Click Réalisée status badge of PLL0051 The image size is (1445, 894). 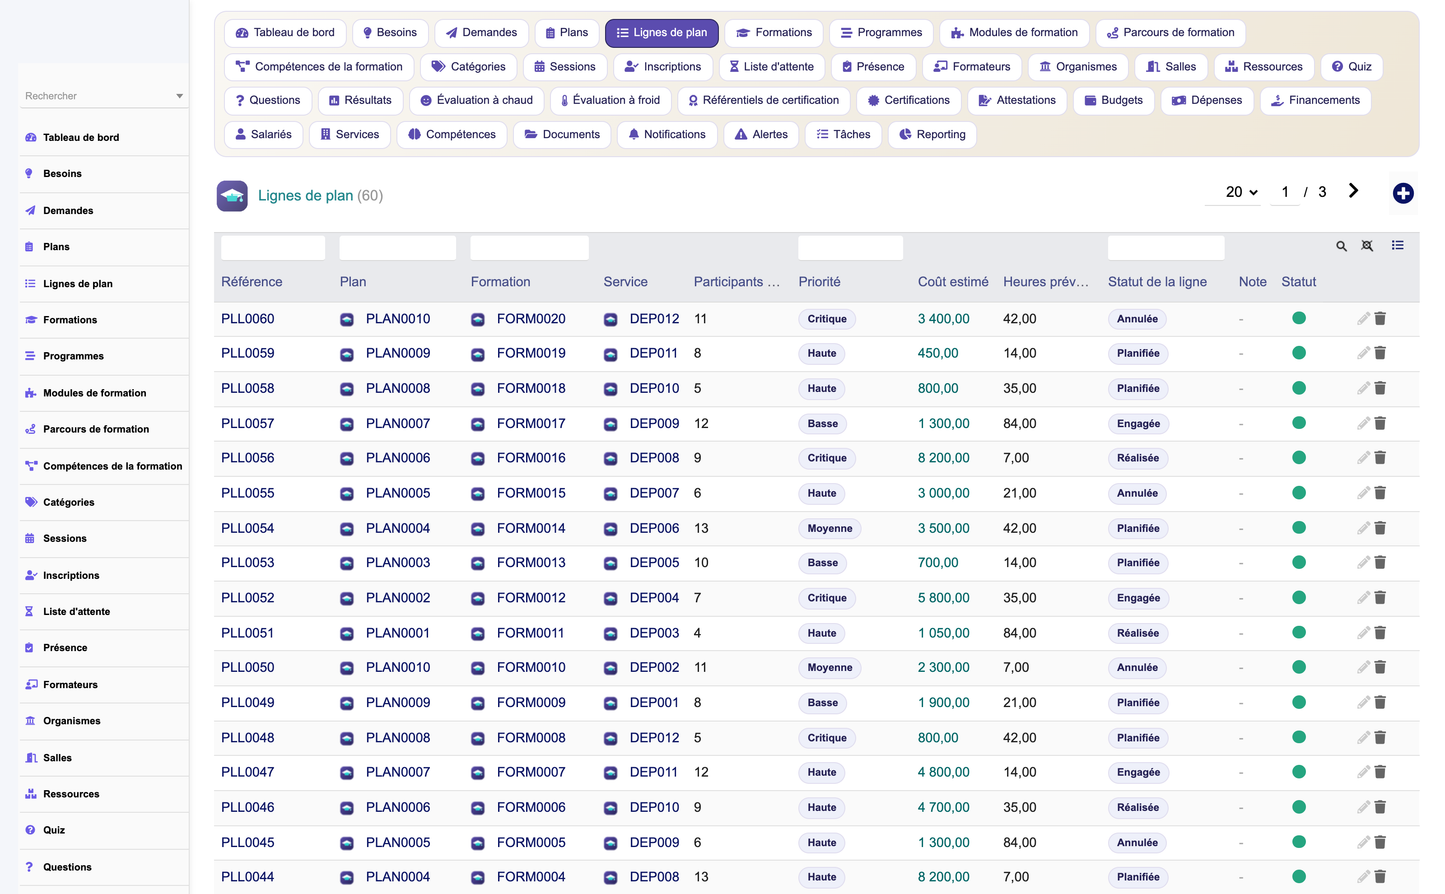pyautogui.click(x=1138, y=633)
